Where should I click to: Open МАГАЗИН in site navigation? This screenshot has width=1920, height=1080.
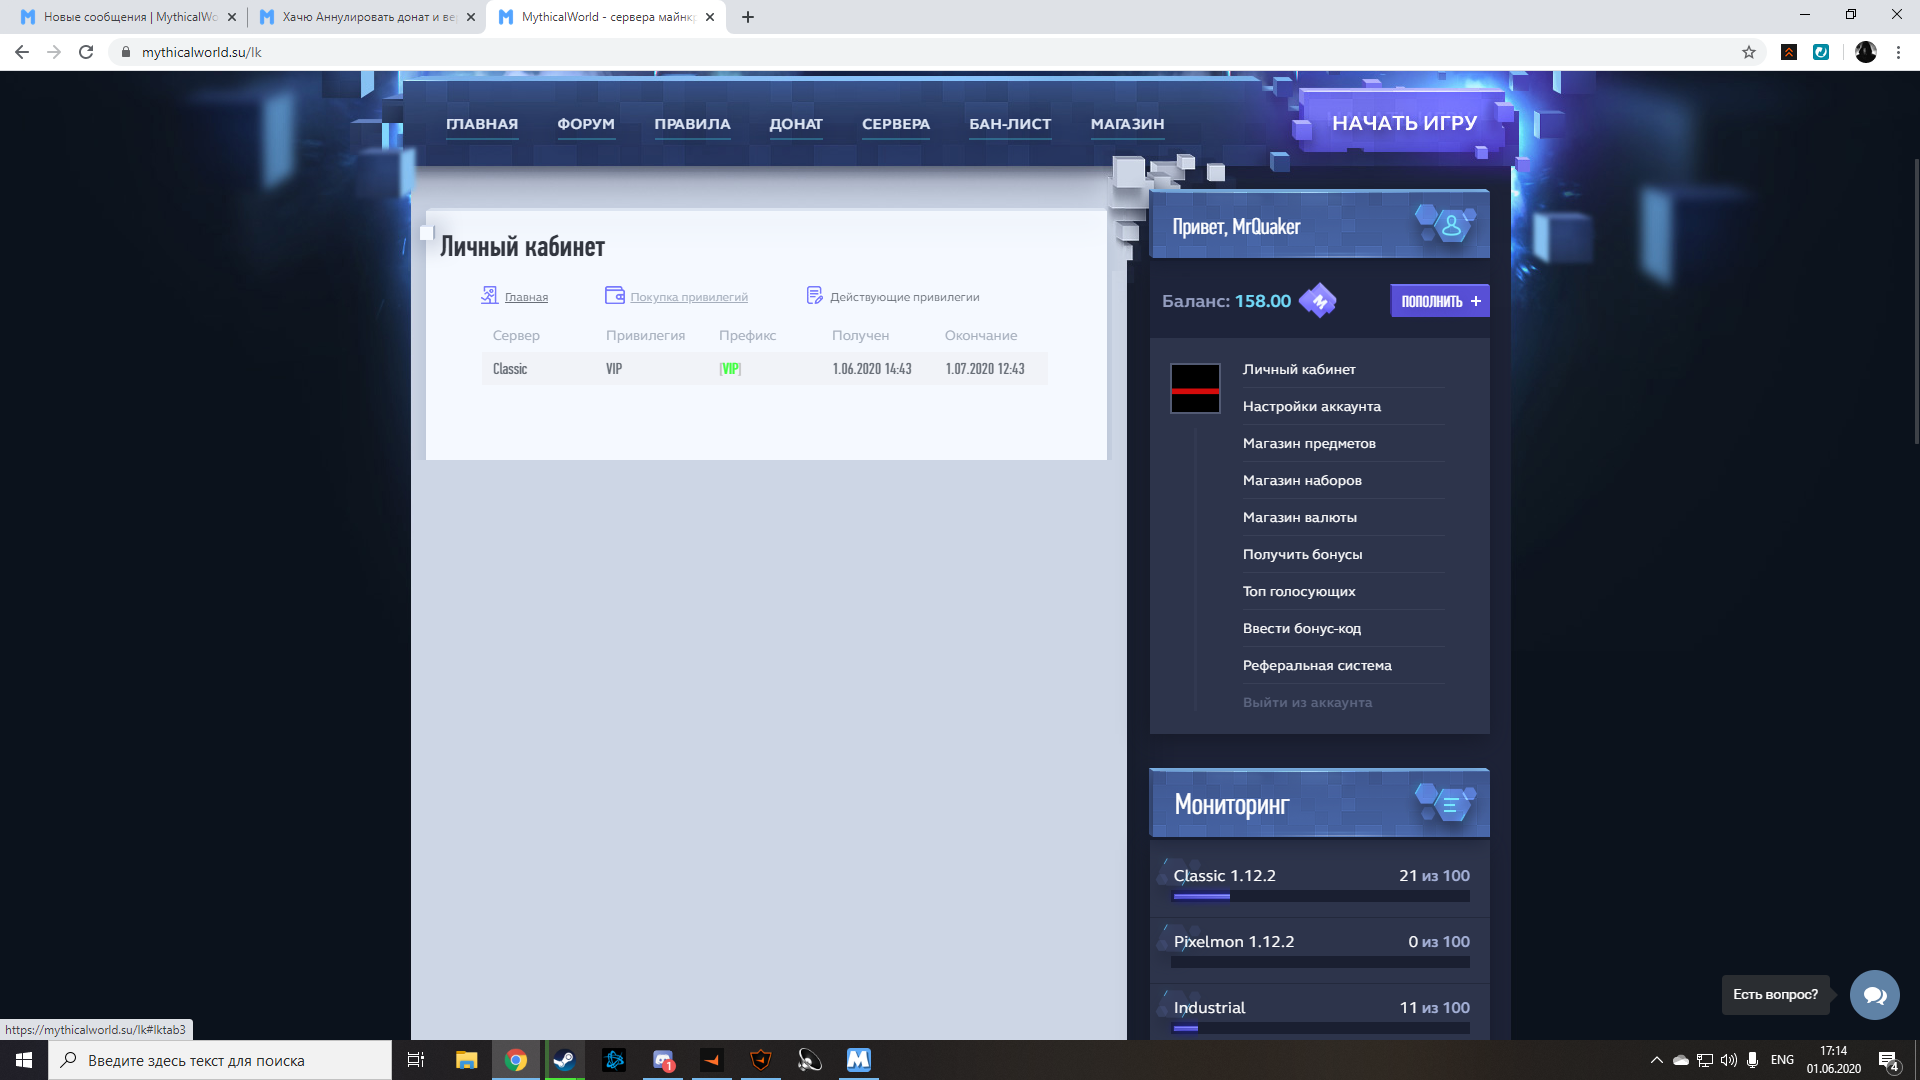pyautogui.click(x=1127, y=124)
